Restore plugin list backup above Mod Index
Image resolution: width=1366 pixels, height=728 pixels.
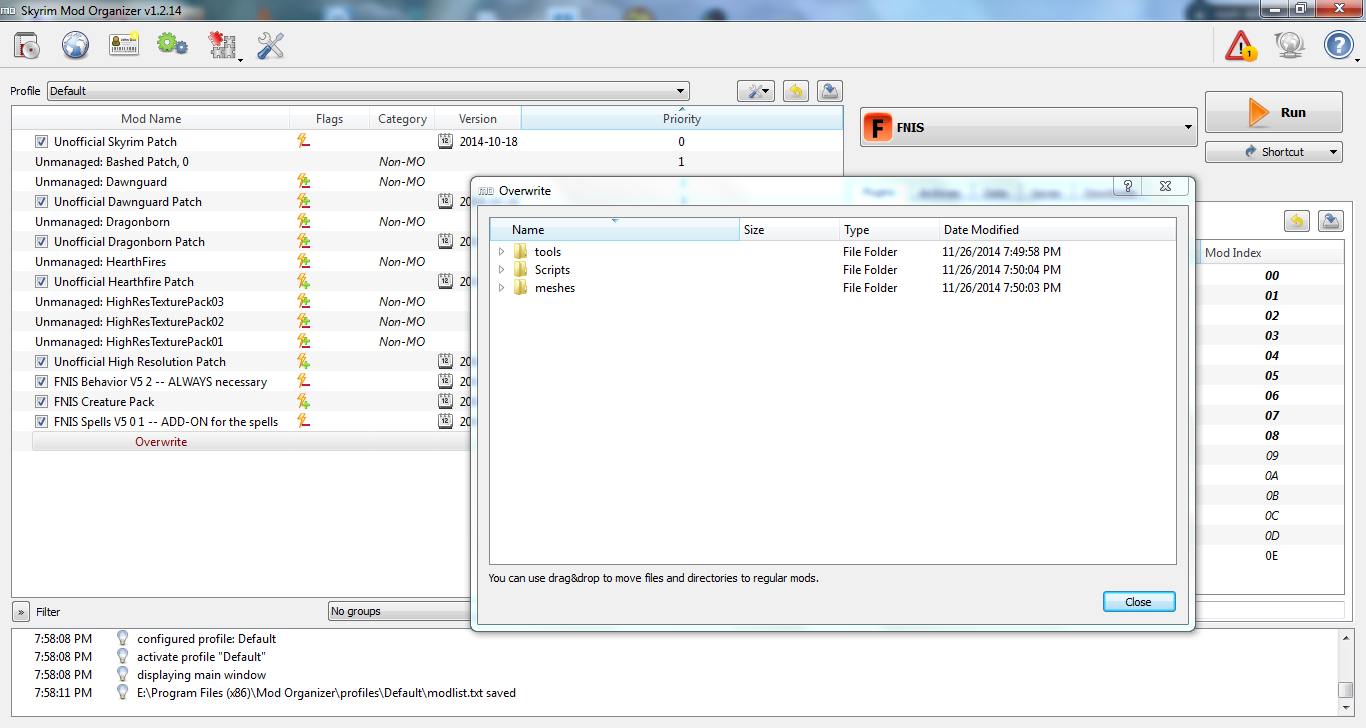[x=1296, y=221]
